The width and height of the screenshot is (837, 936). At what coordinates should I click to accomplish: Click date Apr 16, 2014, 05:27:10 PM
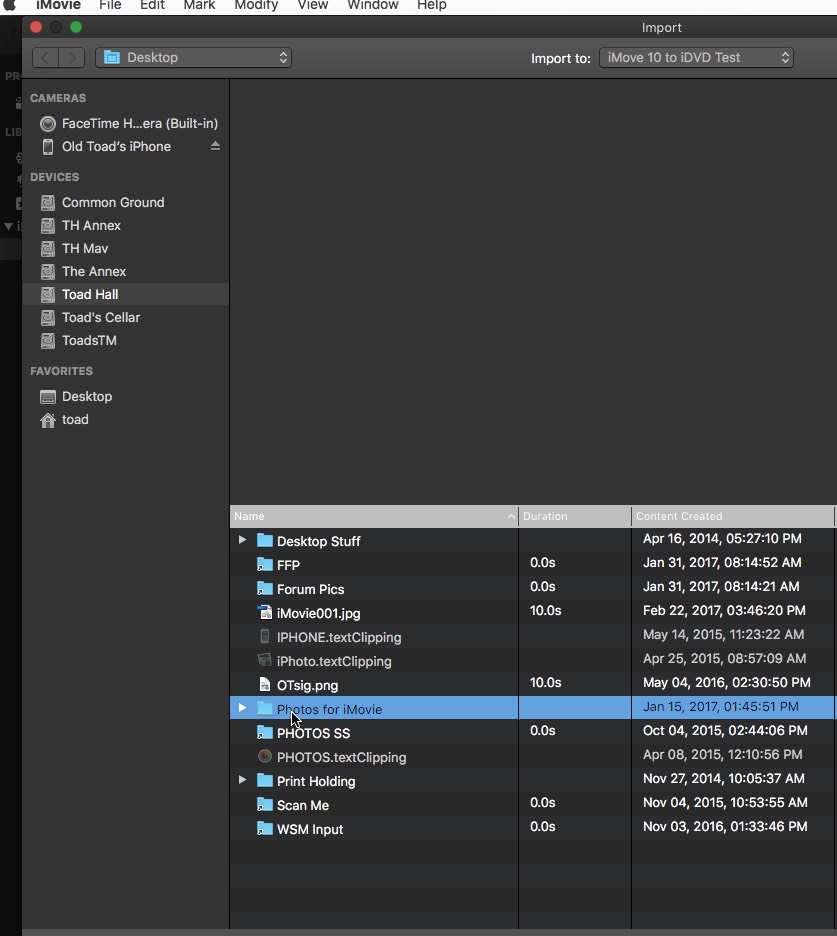tap(722, 538)
